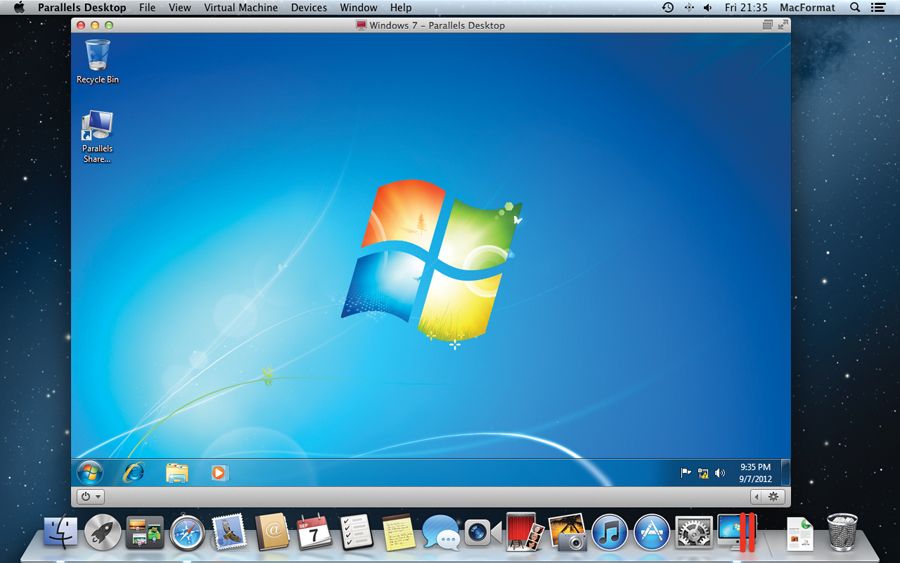Open Contacts from the Dock
Screen dimensions: 900x563
click(x=272, y=531)
